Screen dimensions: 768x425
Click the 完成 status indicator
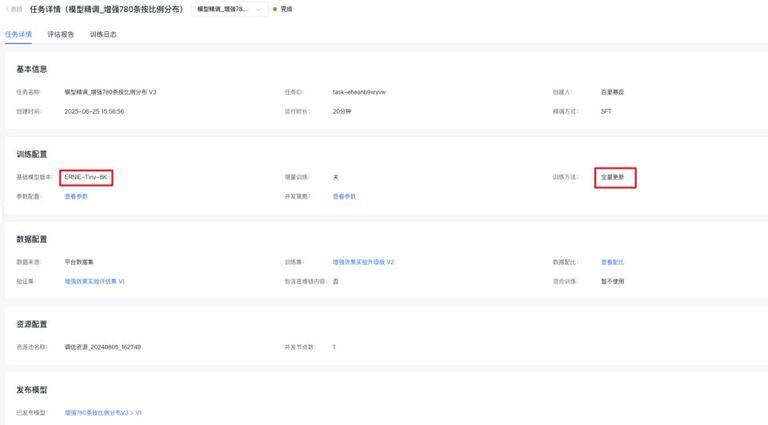tap(283, 9)
